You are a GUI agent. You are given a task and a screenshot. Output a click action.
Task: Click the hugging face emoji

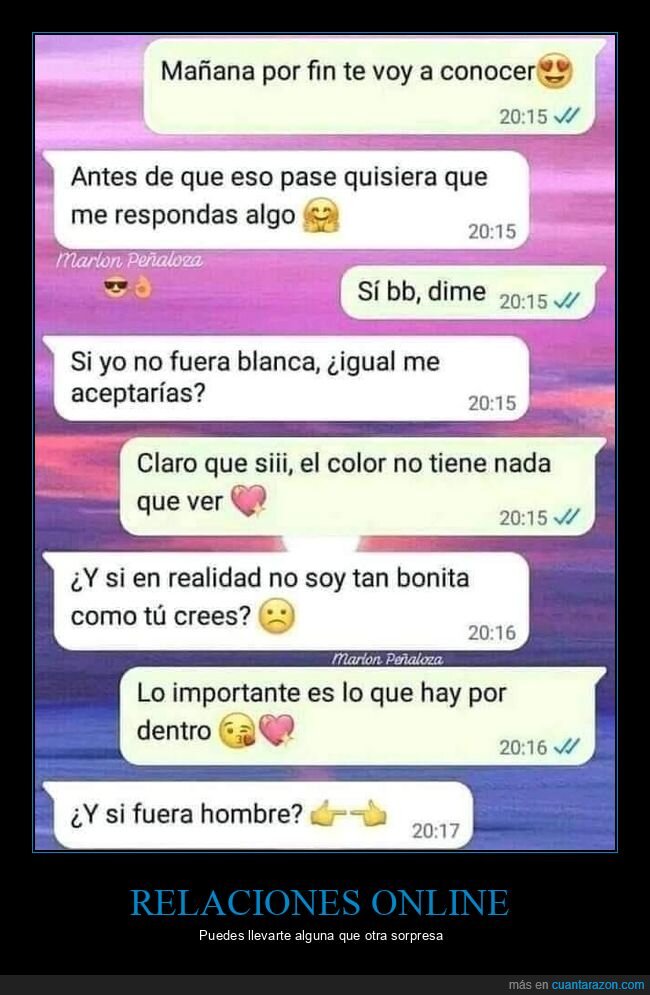pyautogui.click(x=321, y=216)
